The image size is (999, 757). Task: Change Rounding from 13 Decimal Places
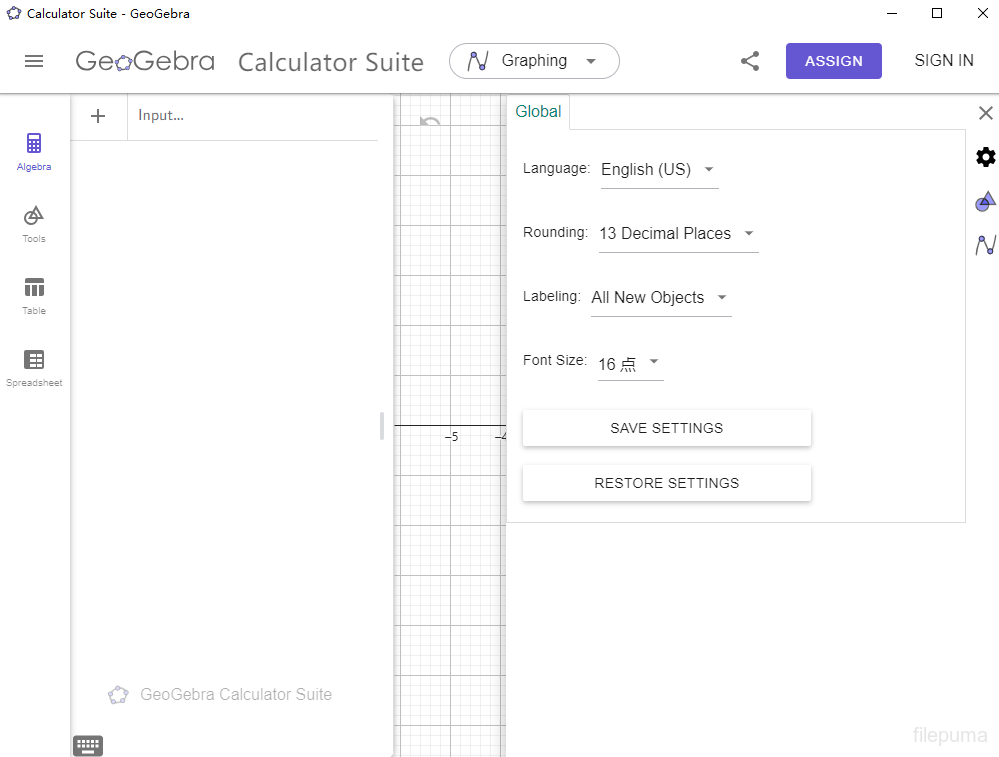coord(677,234)
